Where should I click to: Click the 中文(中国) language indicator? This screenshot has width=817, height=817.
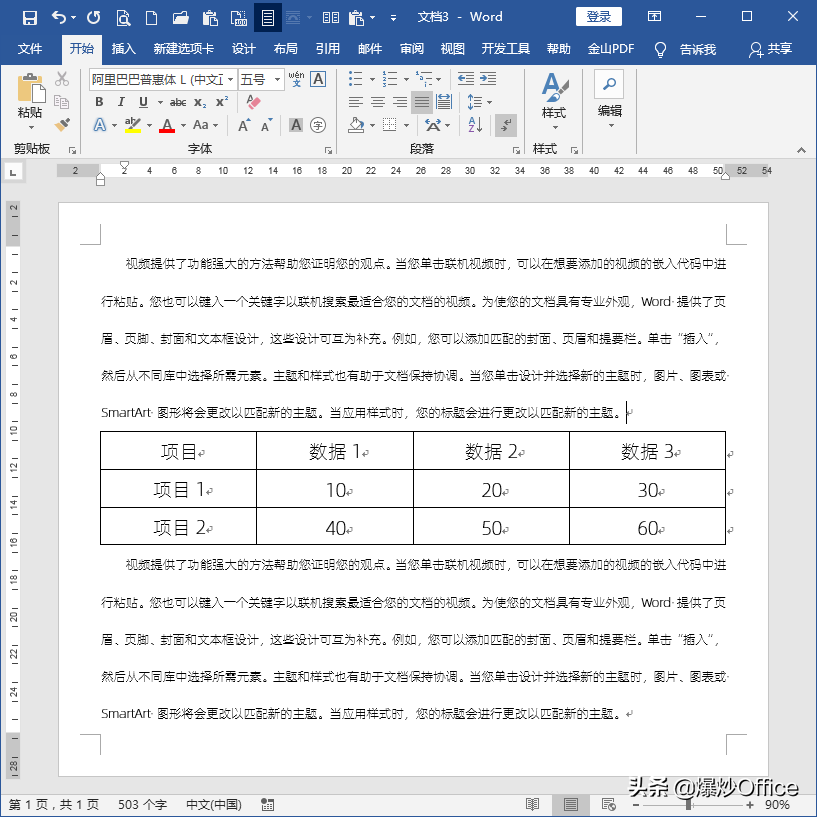[x=214, y=804]
